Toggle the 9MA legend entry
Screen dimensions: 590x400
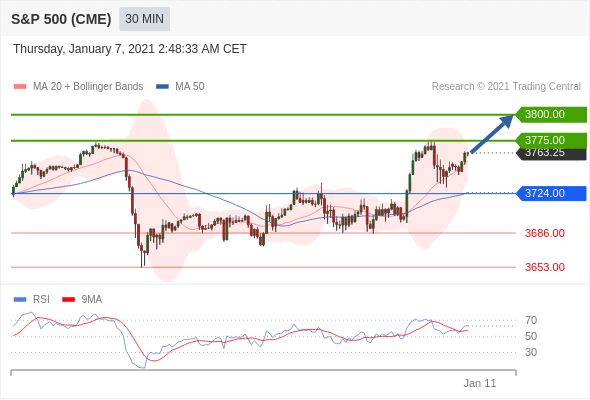(x=82, y=300)
